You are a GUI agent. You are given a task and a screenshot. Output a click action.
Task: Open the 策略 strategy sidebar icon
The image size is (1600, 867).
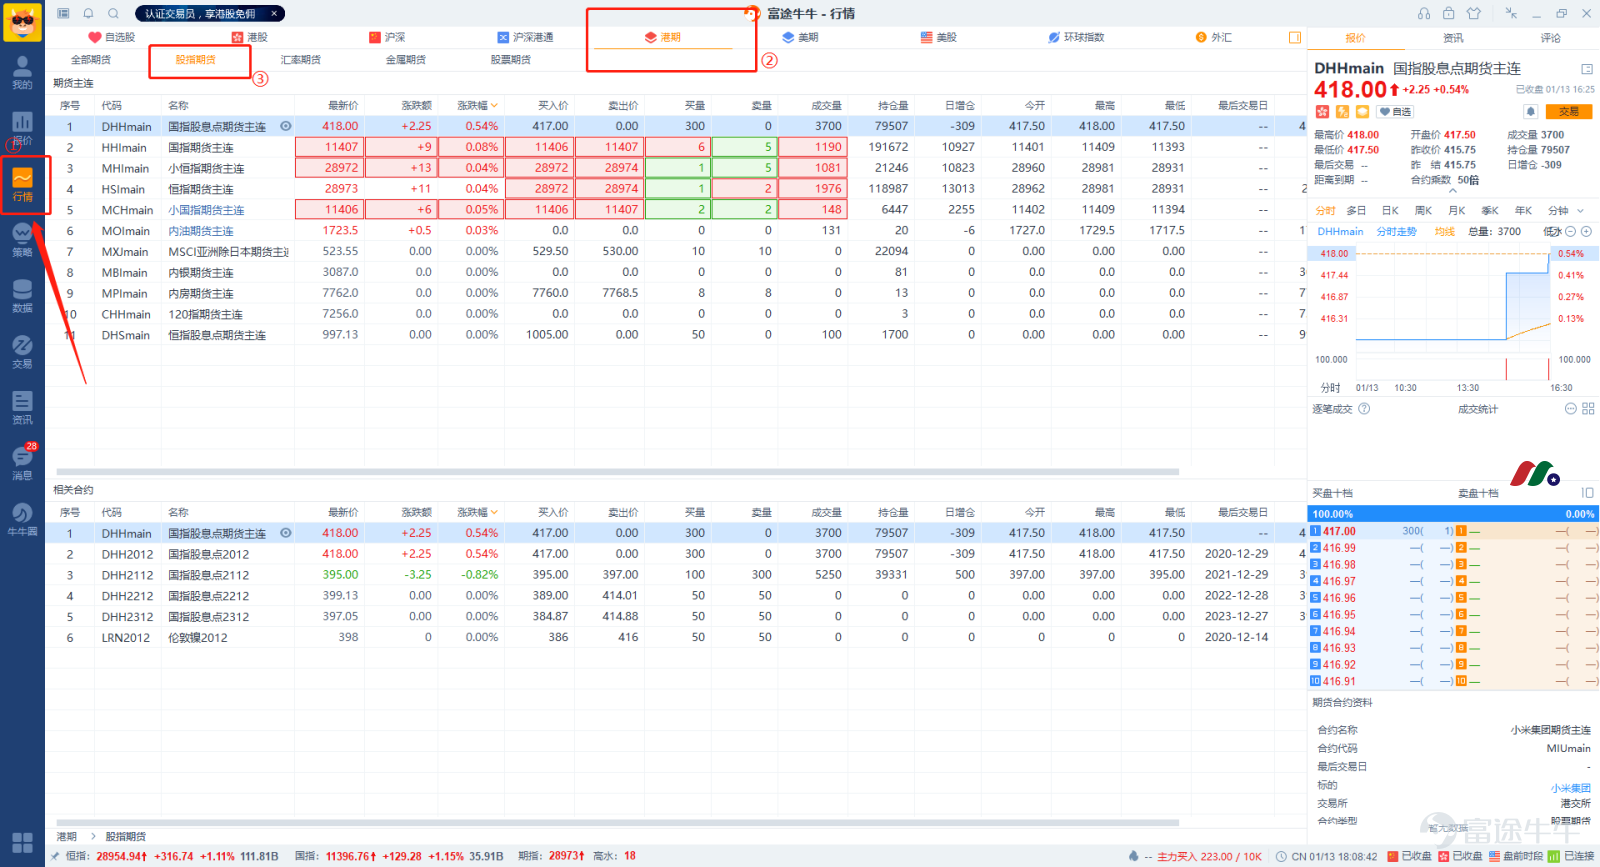click(x=22, y=240)
